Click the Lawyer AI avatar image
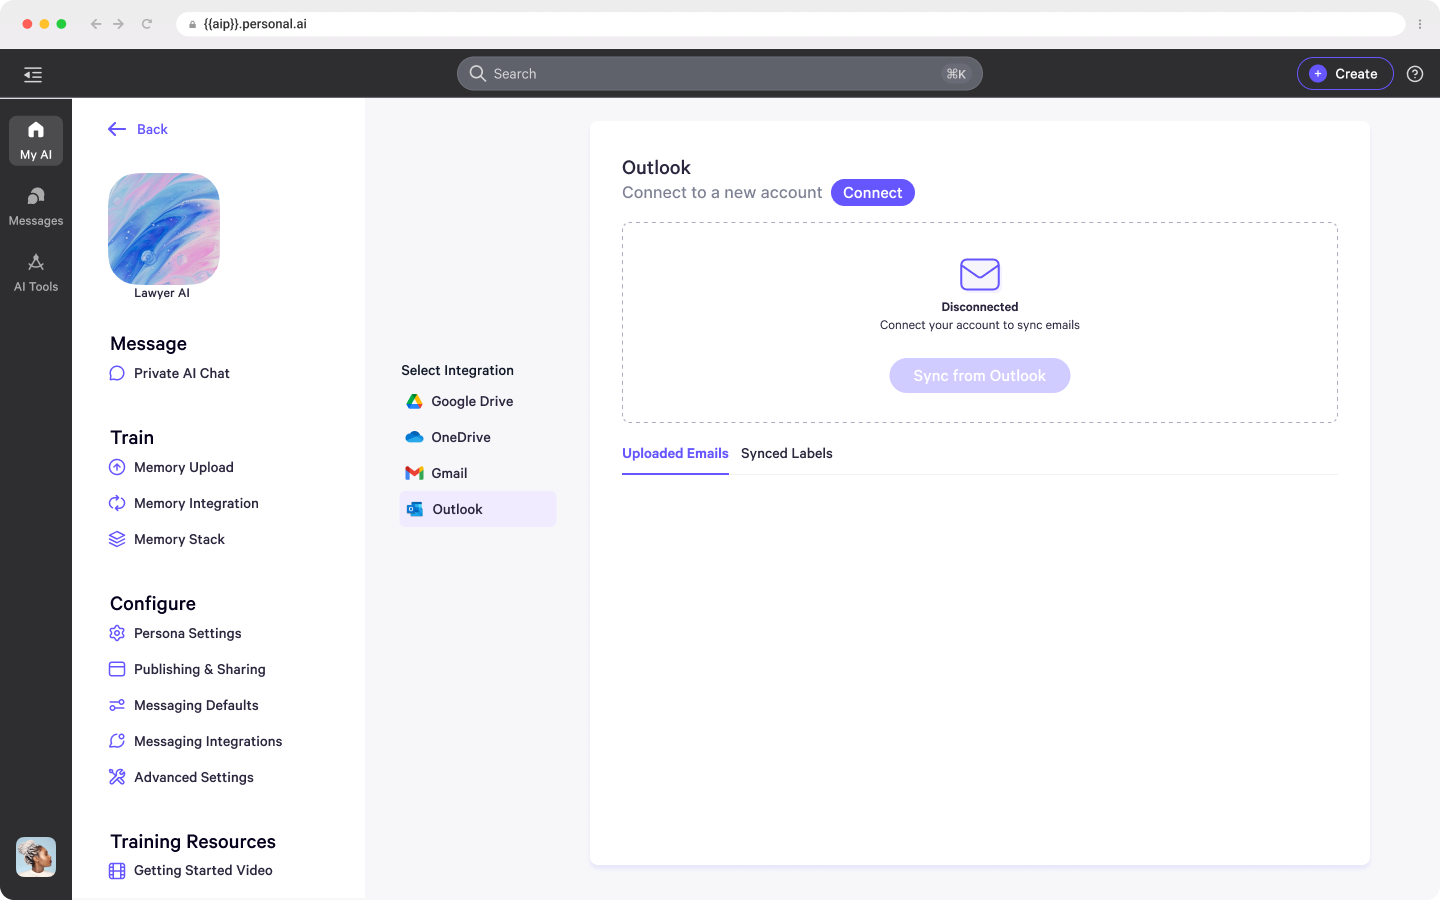The height and width of the screenshot is (900, 1440). 164,229
